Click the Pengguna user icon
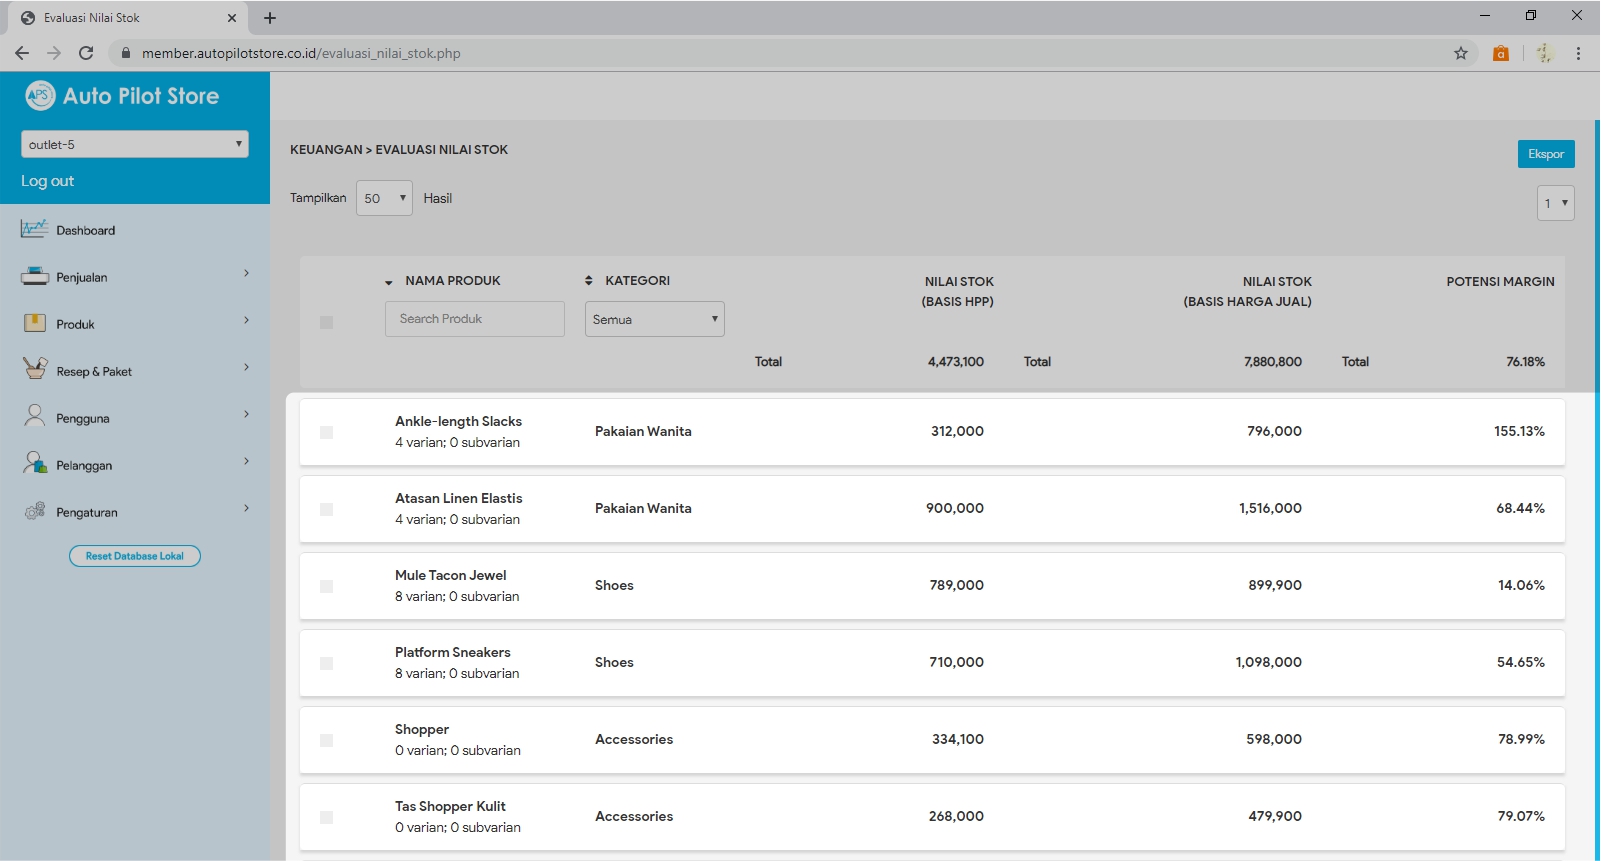This screenshot has width=1601, height=861. 34,416
